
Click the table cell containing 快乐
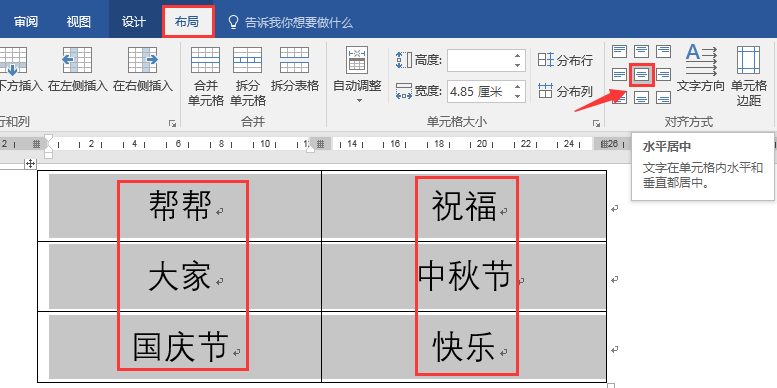point(464,346)
